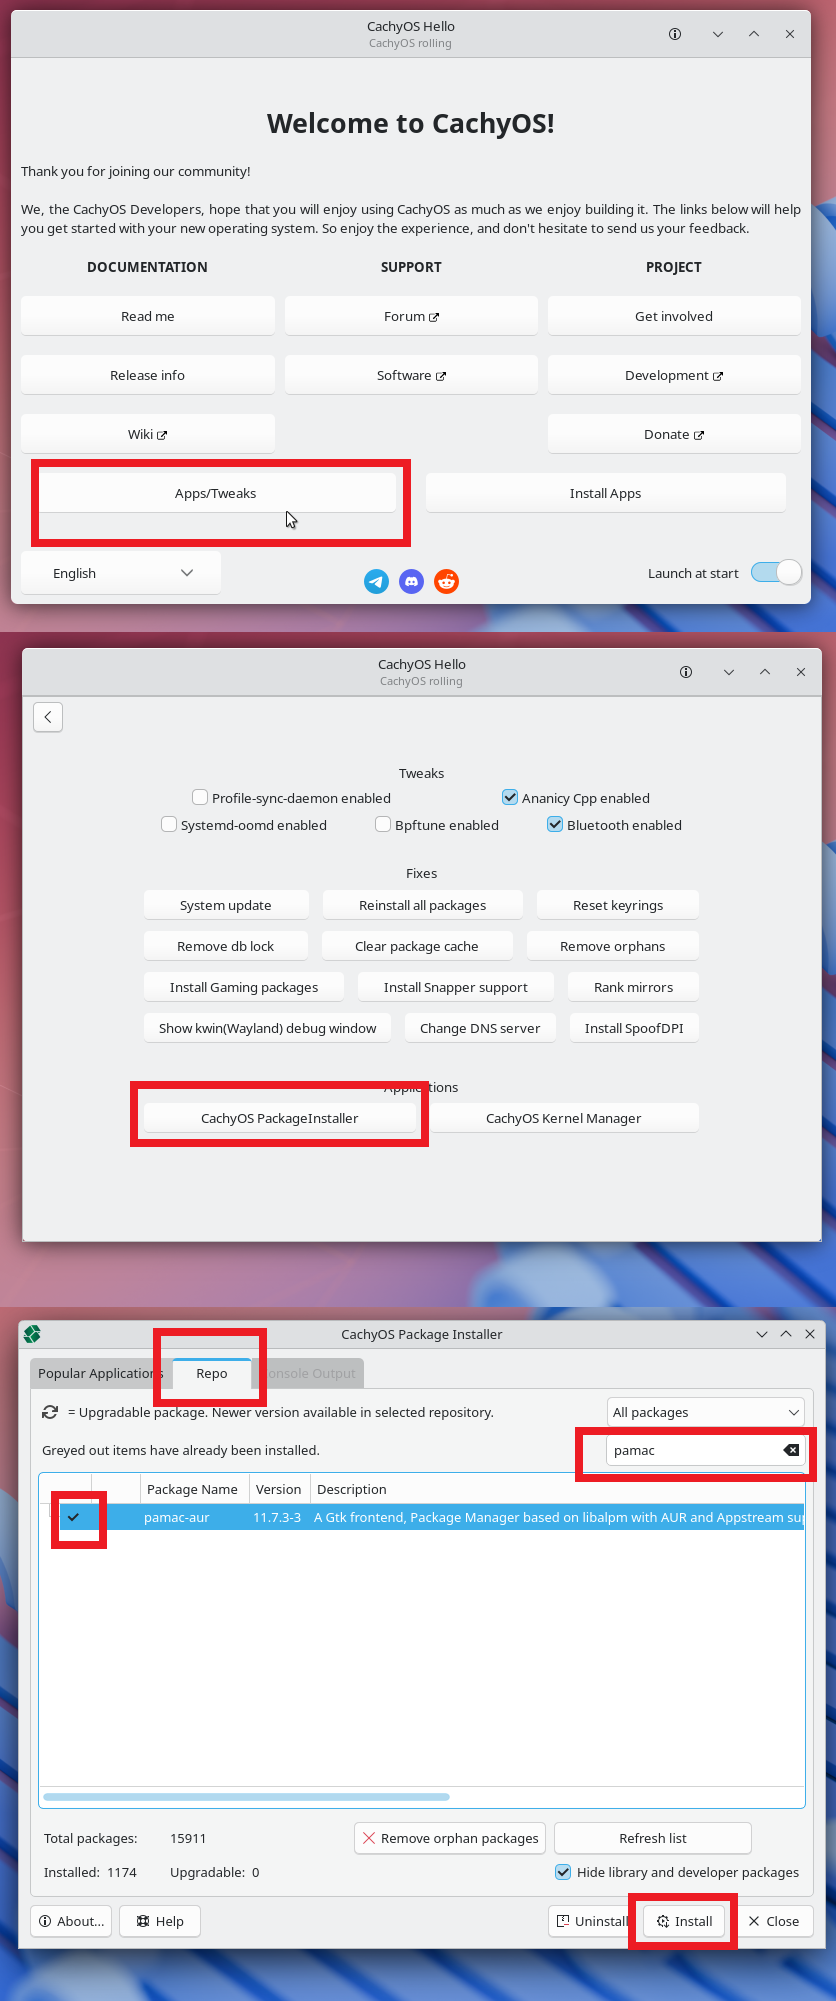Image resolution: width=836 pixels, height=2001 pixels.
Task: Click the info icon in Tweaks window titlebar
Action: (686, 672)
